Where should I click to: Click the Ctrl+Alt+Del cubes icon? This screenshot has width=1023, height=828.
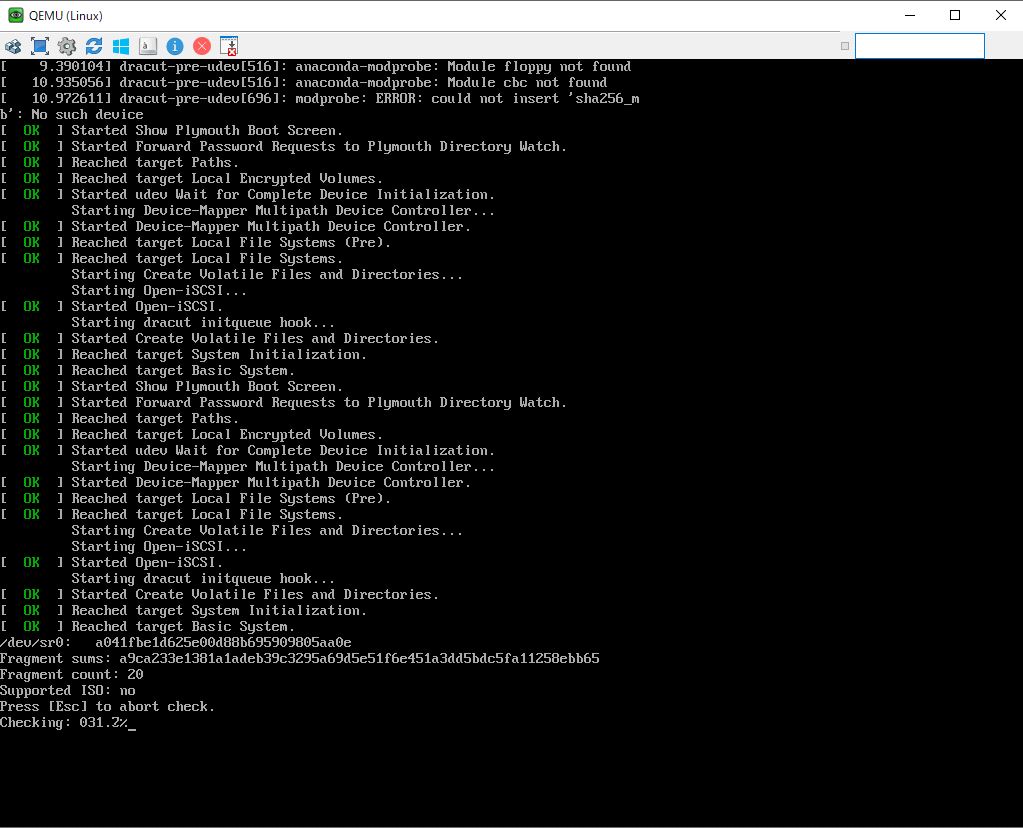coord(13,46)
